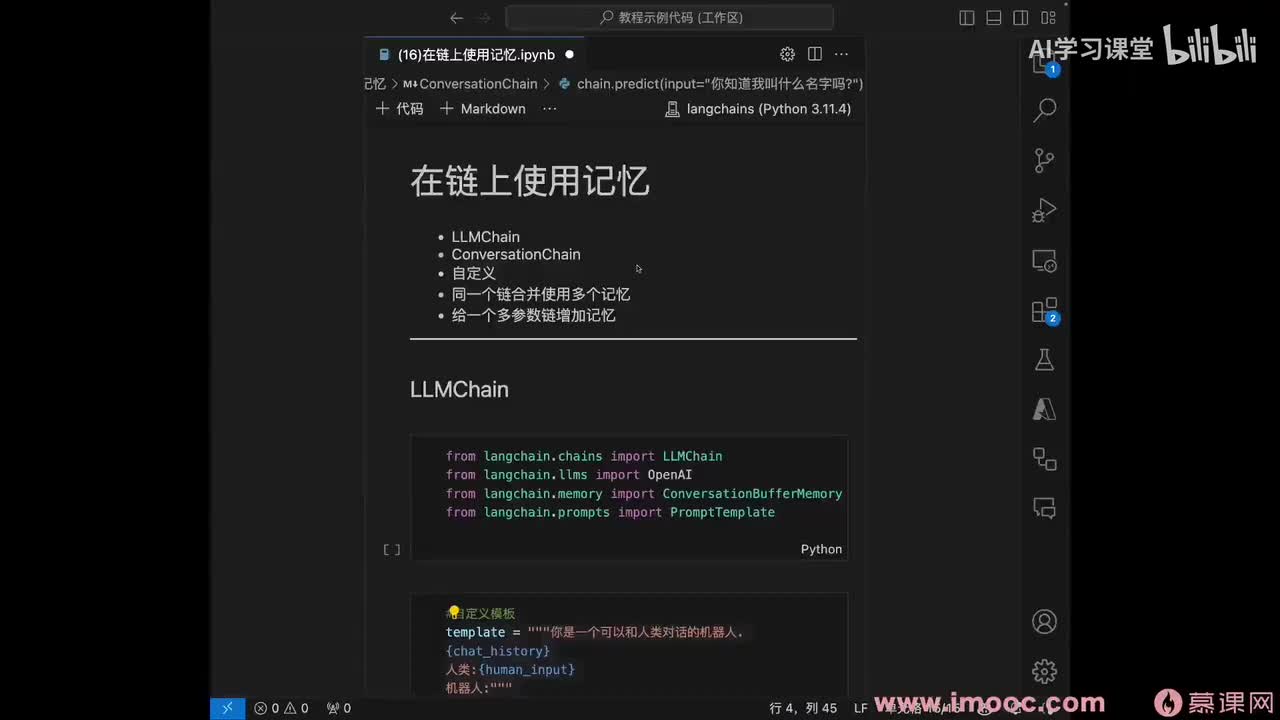
Task: Click the remote window indicator in status bar
Action: (227, 708)
